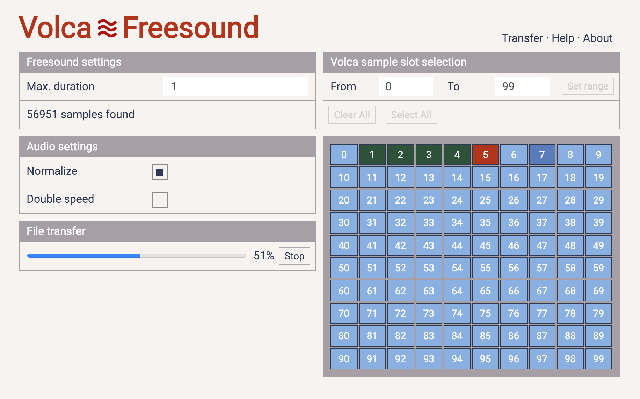Deselect green sample slot 1
640x399 pixels.
[x=372, y=155]
